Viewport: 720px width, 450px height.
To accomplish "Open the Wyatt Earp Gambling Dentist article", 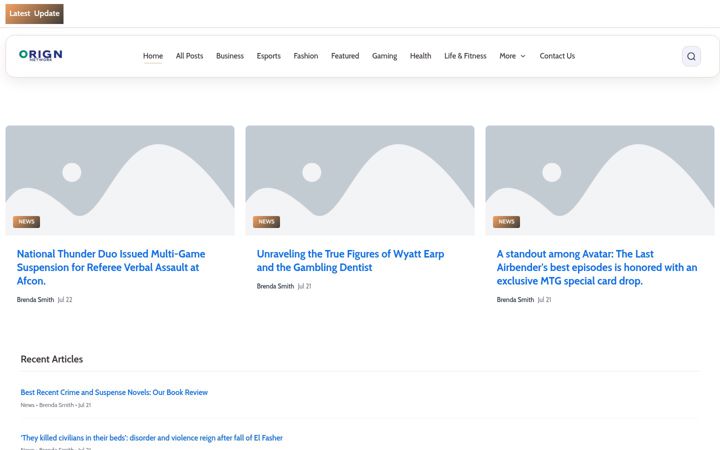I will 350,260.
